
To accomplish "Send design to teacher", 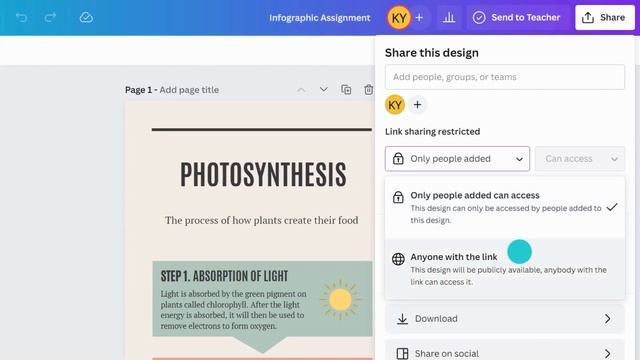I will [516, 18].
